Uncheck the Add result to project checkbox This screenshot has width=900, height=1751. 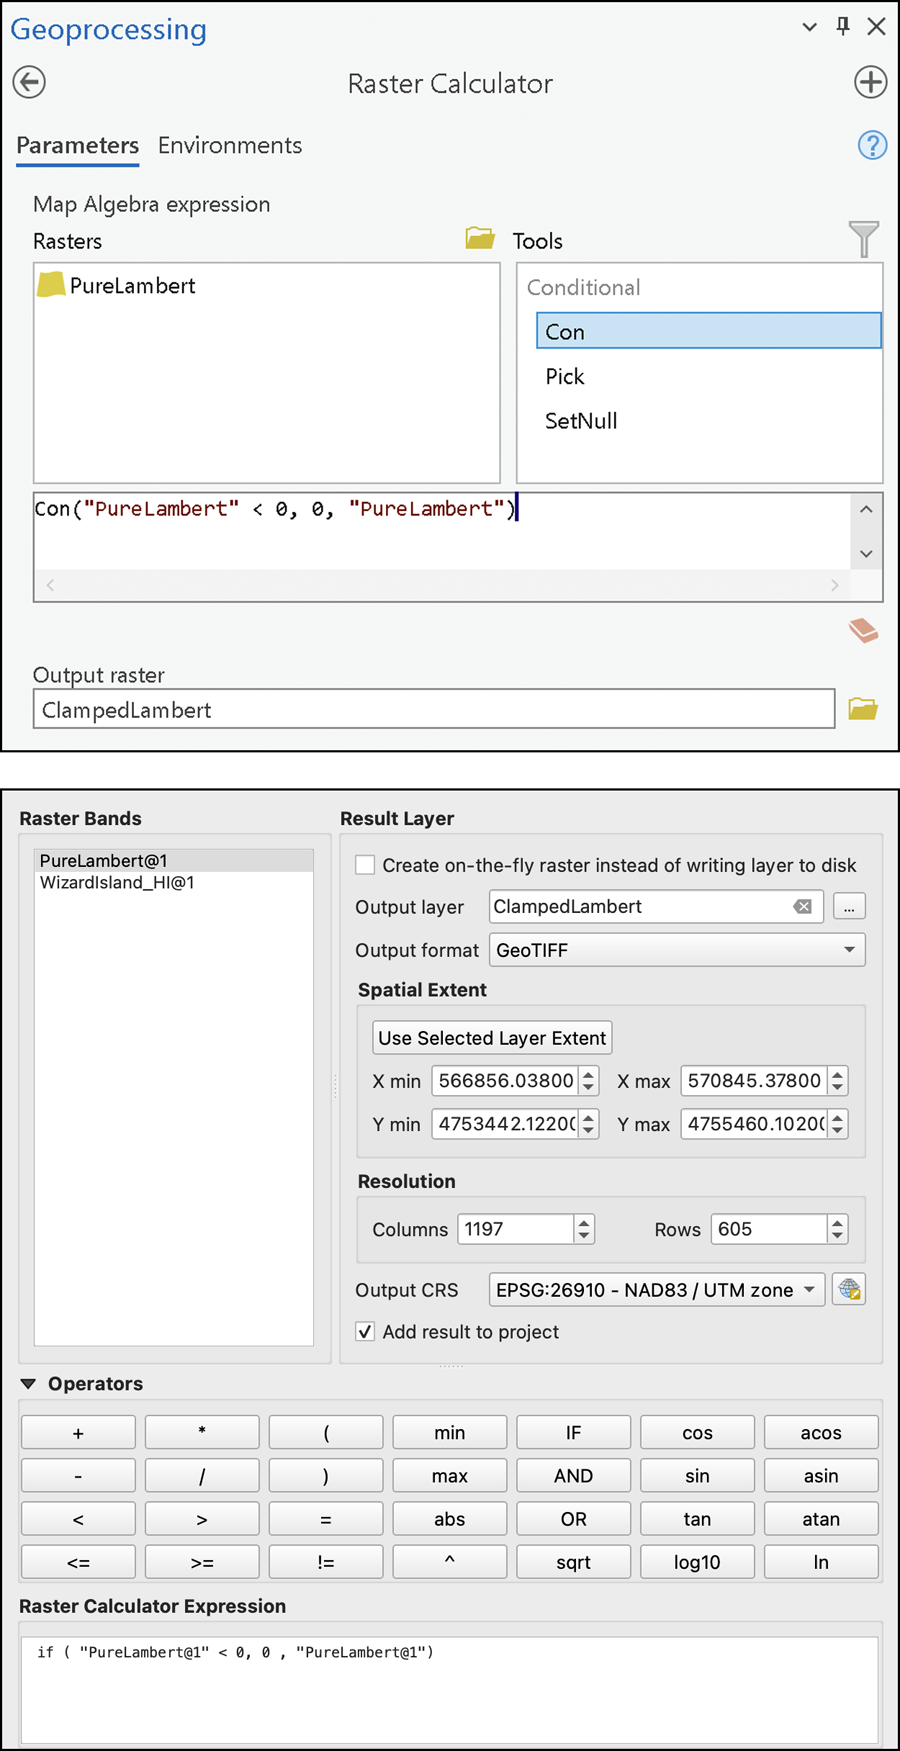coord(365,1332)
